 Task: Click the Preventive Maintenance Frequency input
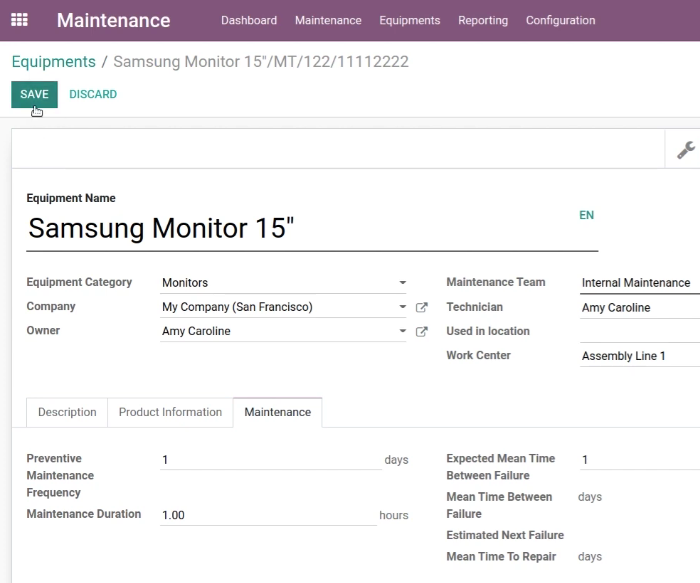coord(271,460)
